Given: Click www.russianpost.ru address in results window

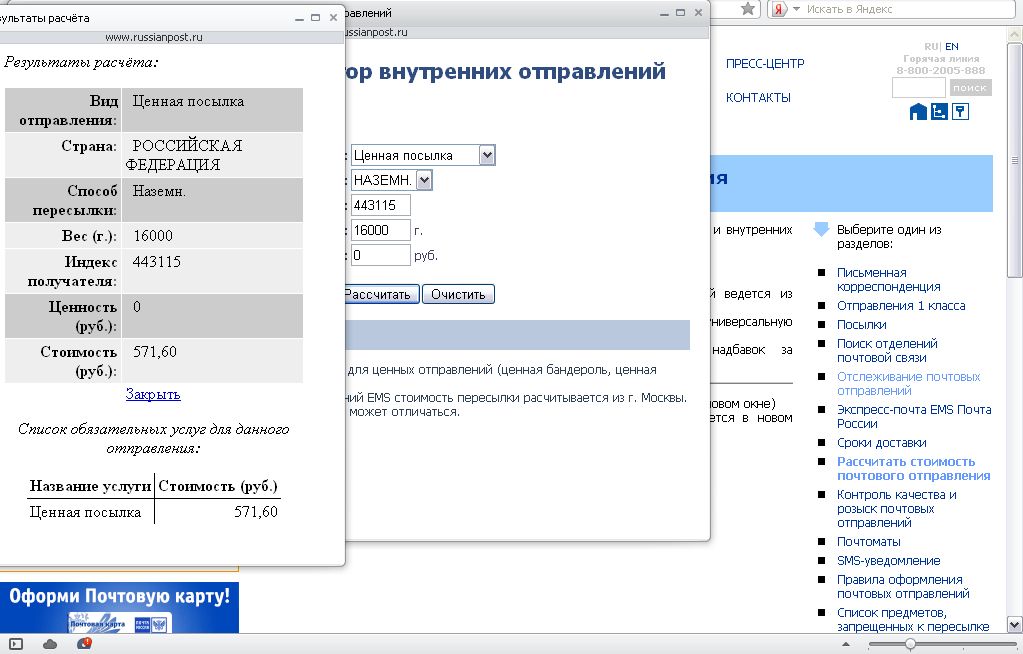Looking at the screenshot, I should 154,37.
